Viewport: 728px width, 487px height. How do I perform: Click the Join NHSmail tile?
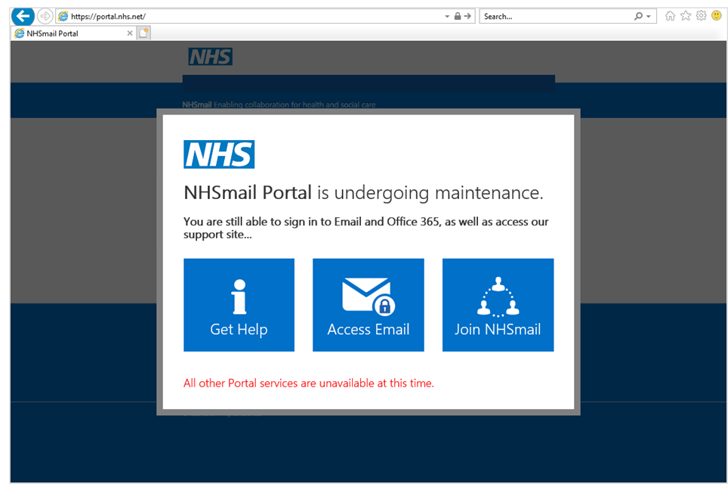point(498,305)
